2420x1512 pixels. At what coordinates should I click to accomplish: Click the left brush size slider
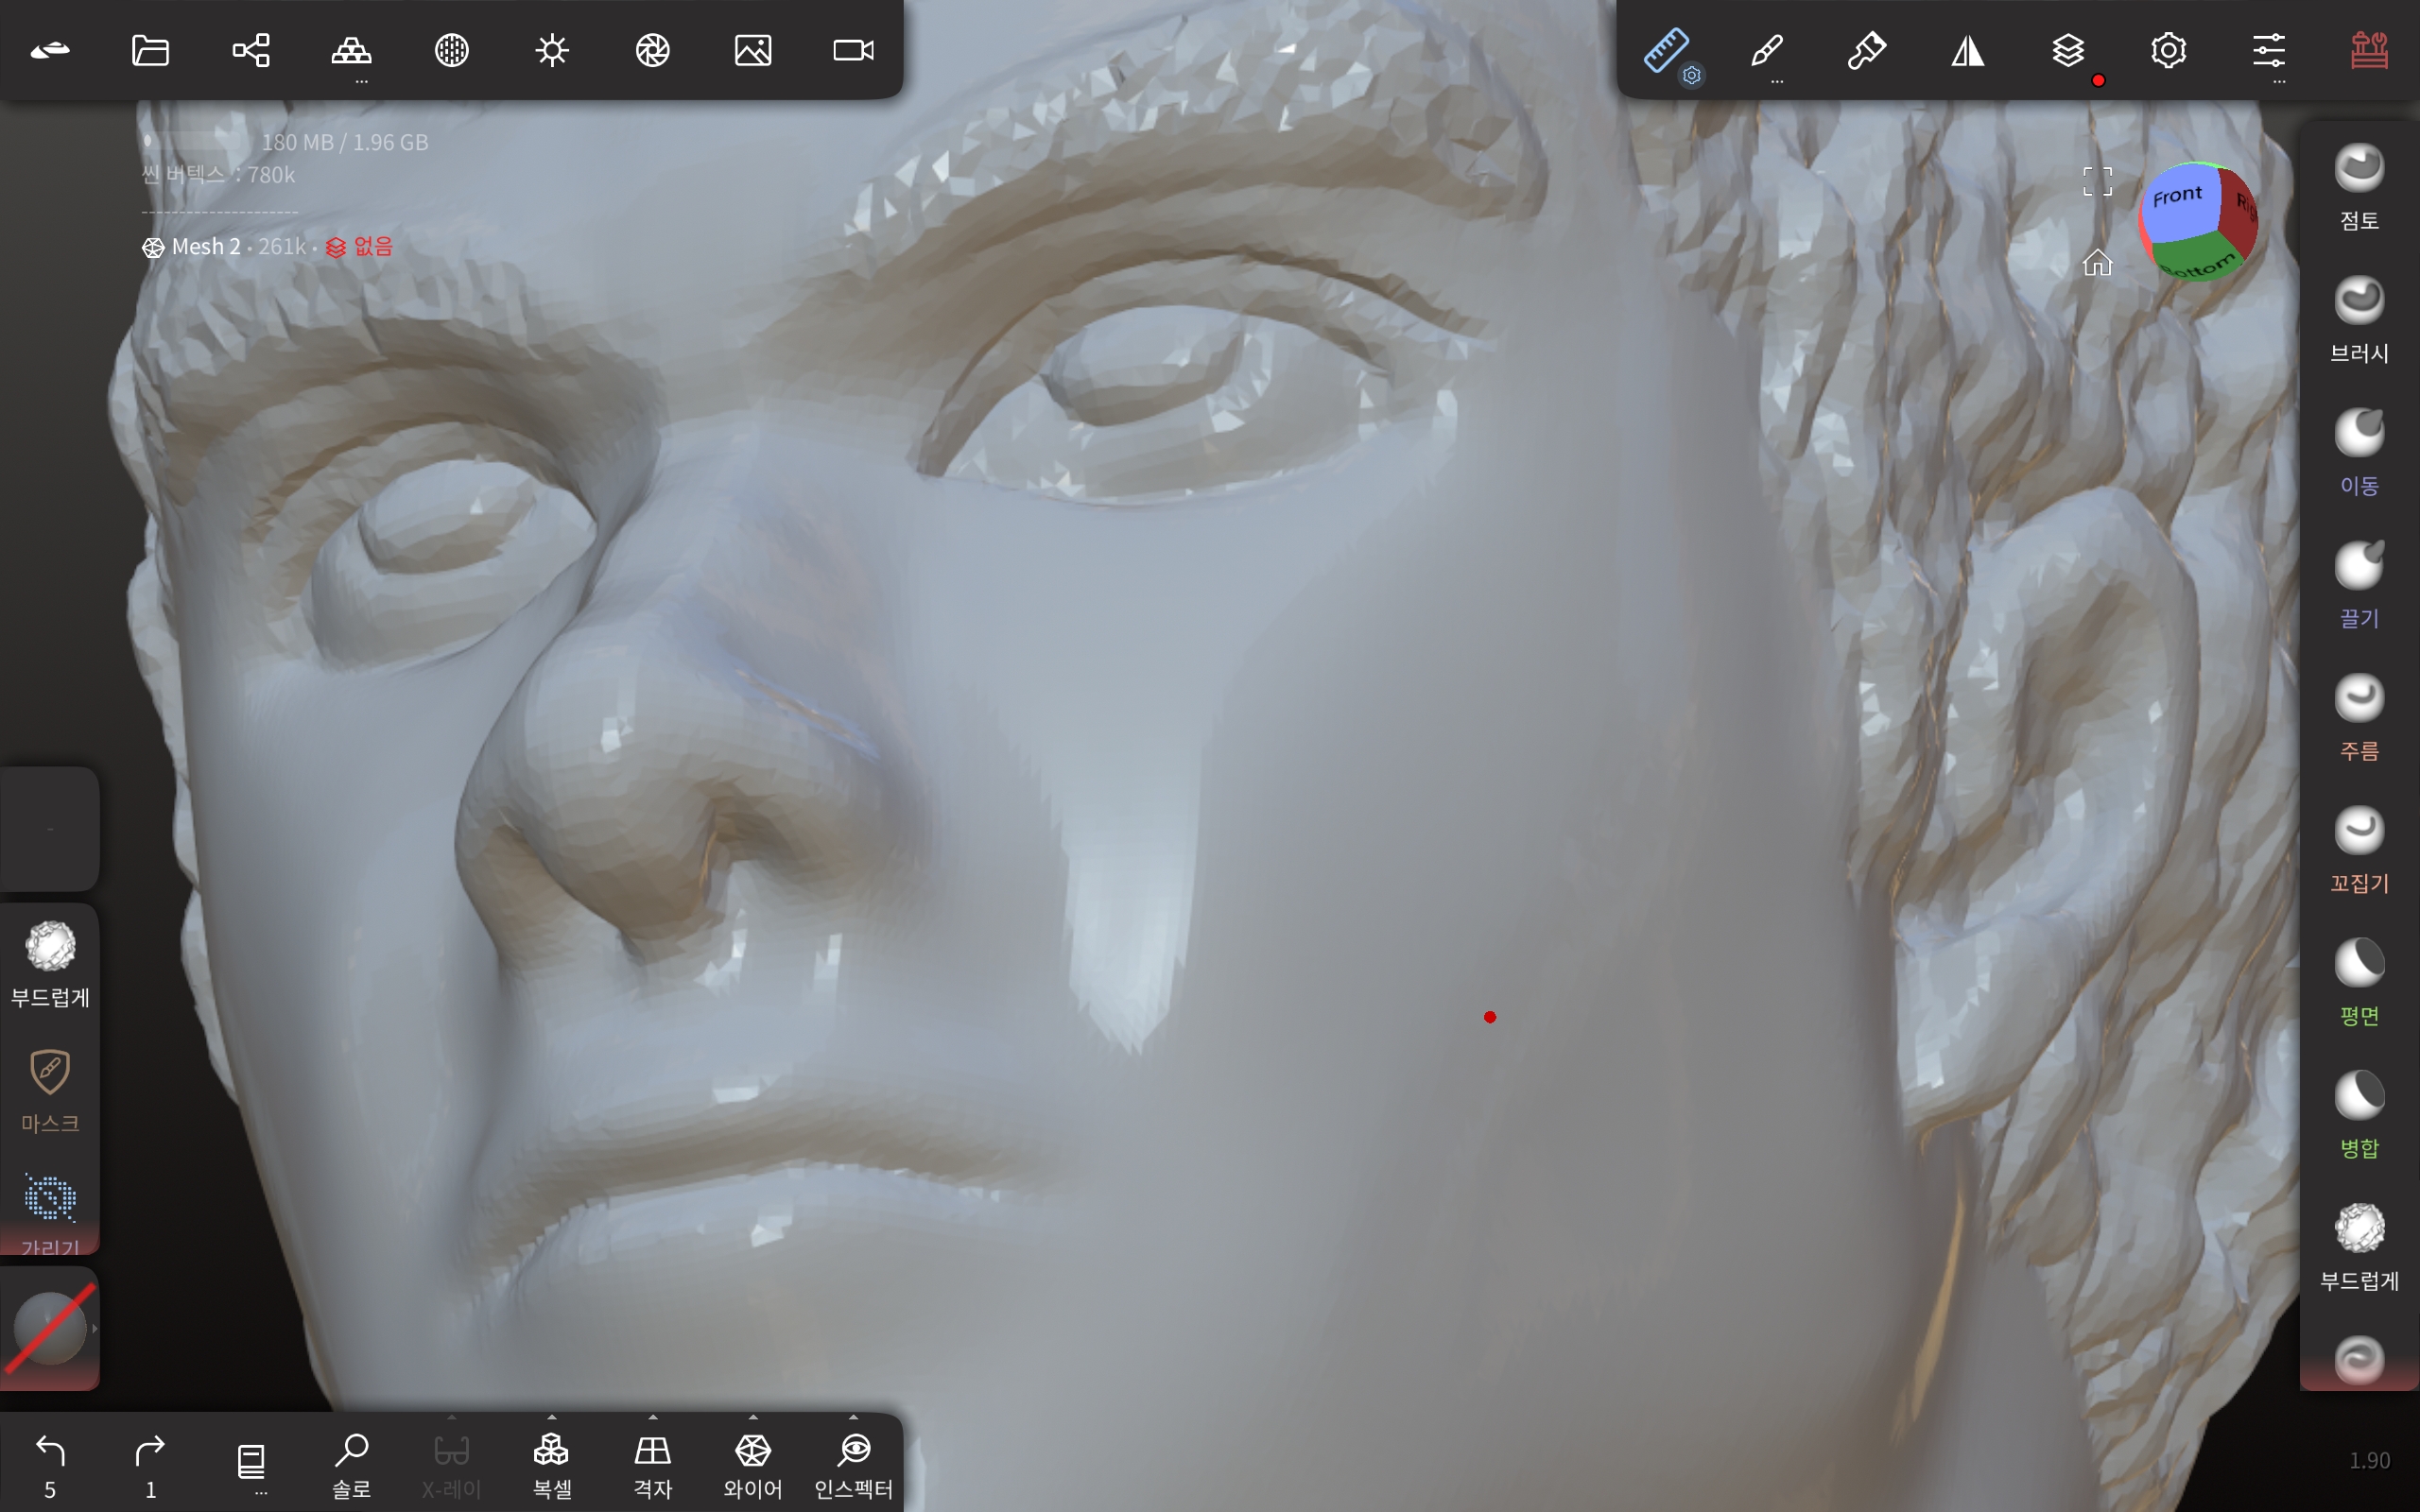[50, 829]
